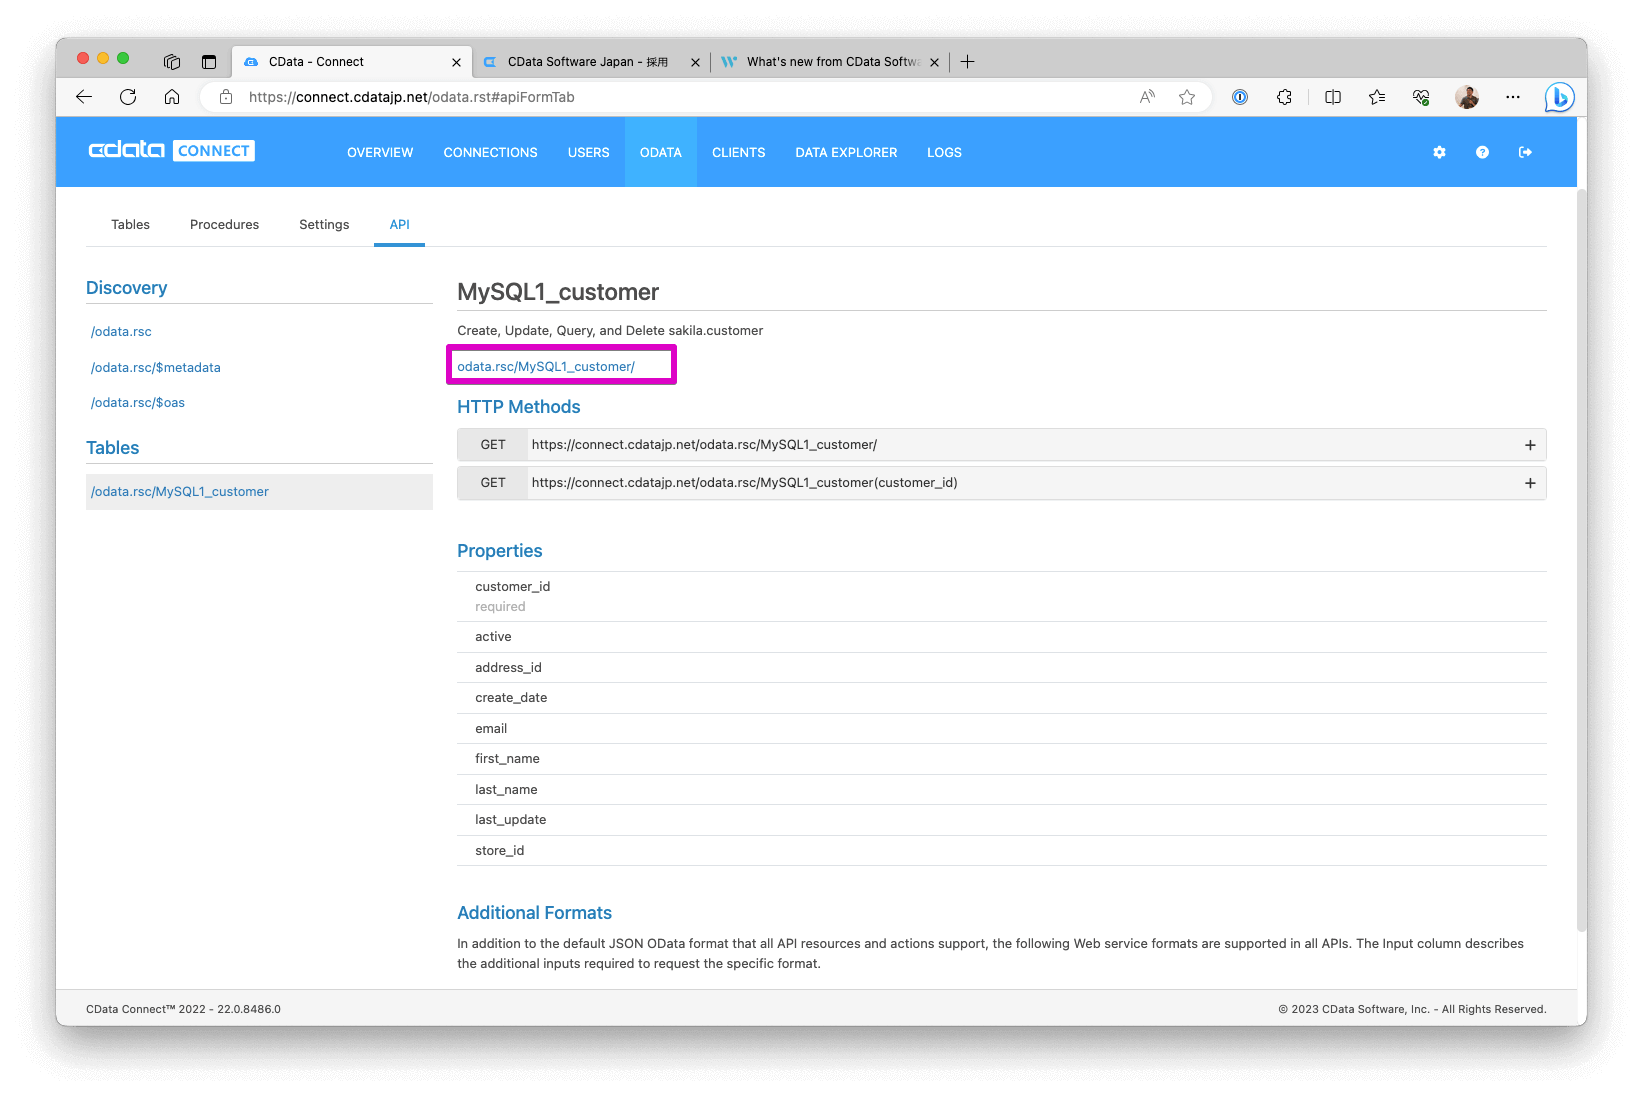Screen dimensions: 1643x1100
Task: Open the browser home page
Action: pos(172,97)
